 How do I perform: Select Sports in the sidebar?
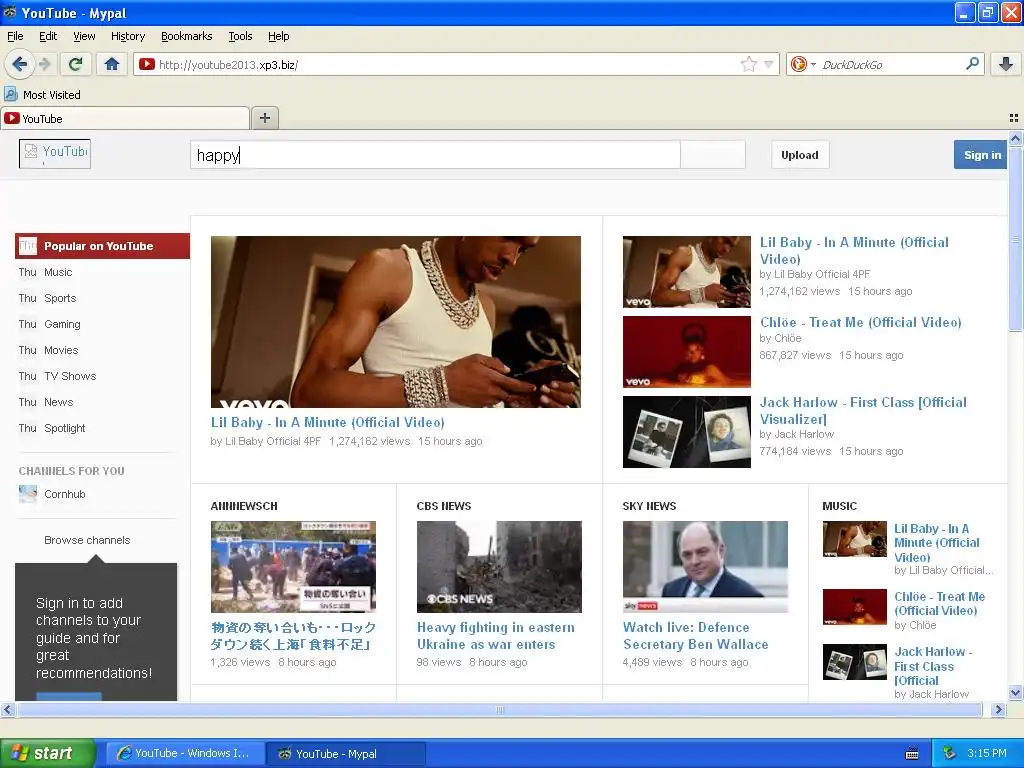(60, 298)
